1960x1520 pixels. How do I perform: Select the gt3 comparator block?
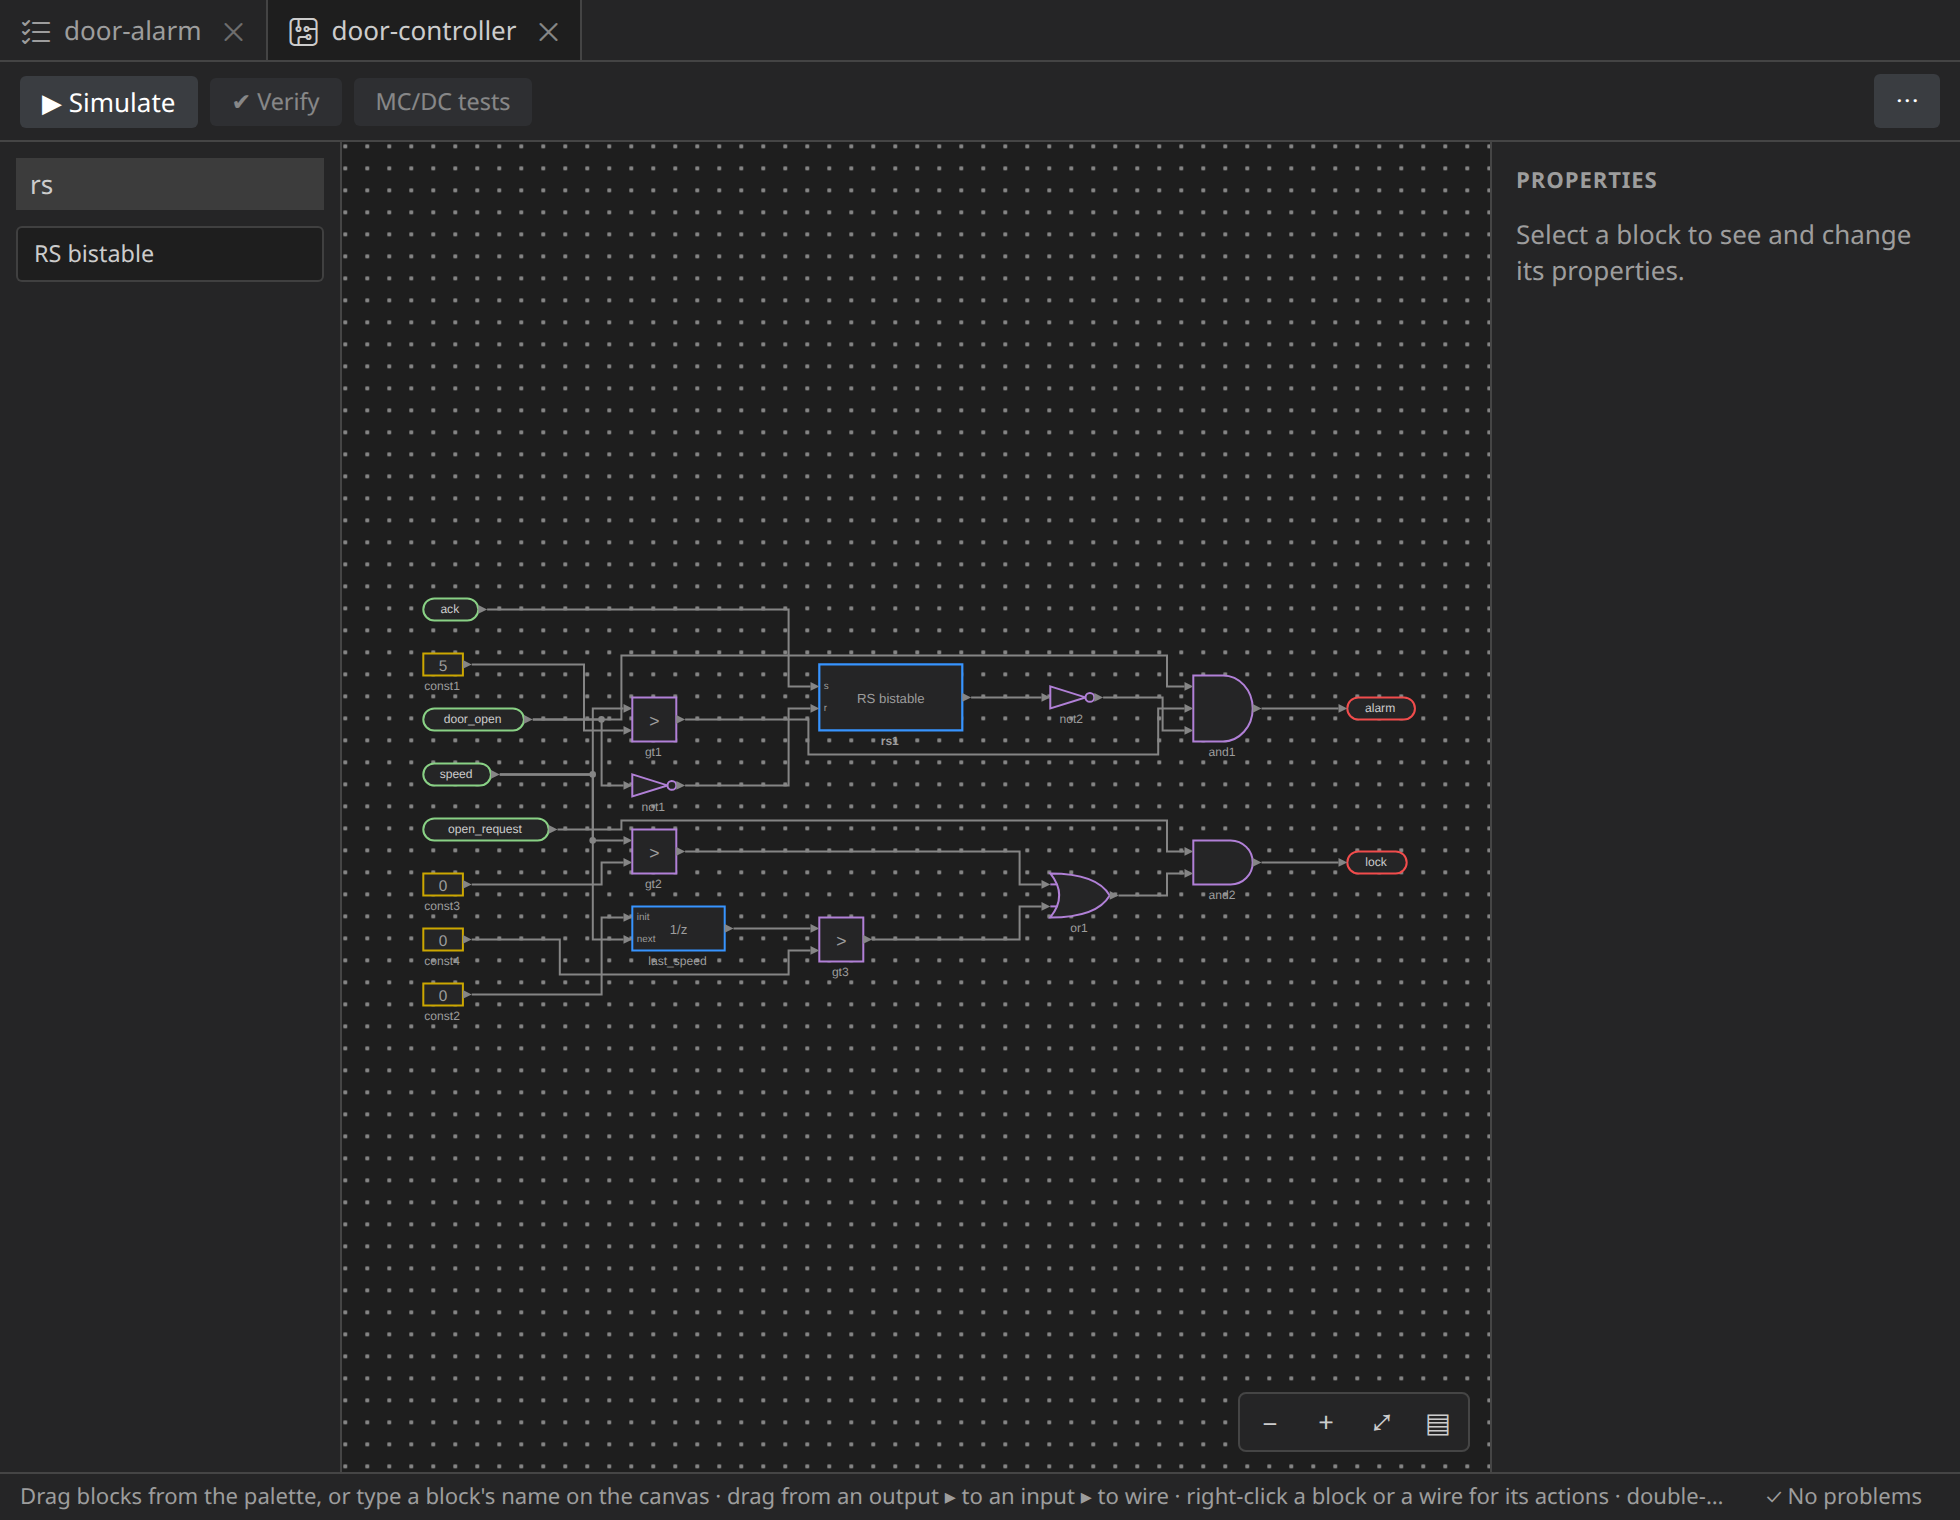(841, 940)
